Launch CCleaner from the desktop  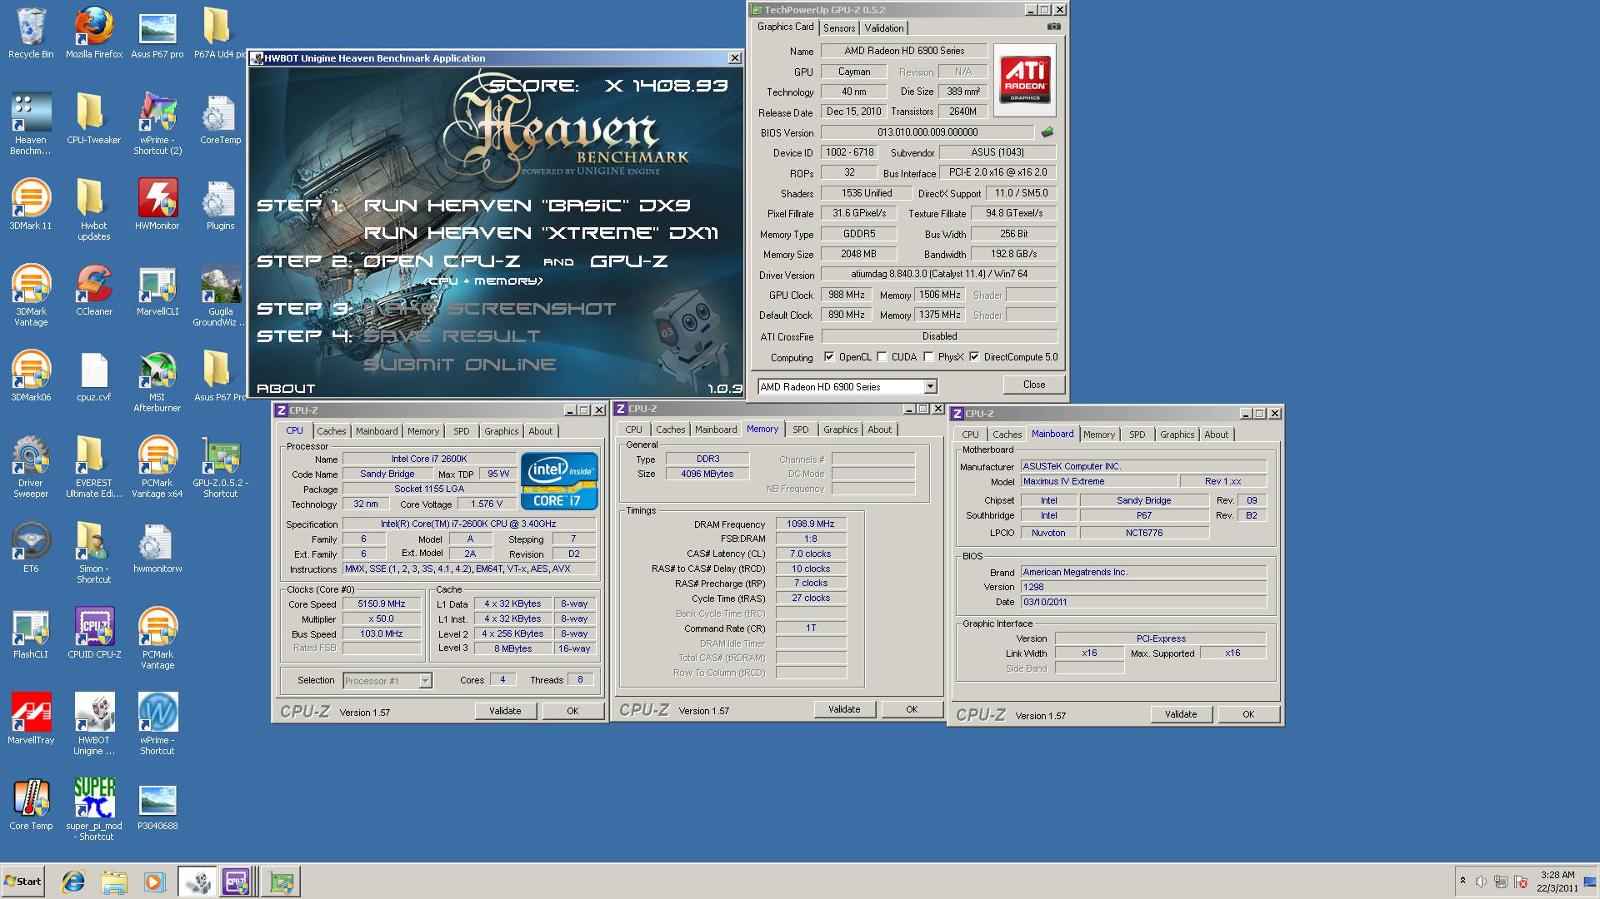point(94,291)
